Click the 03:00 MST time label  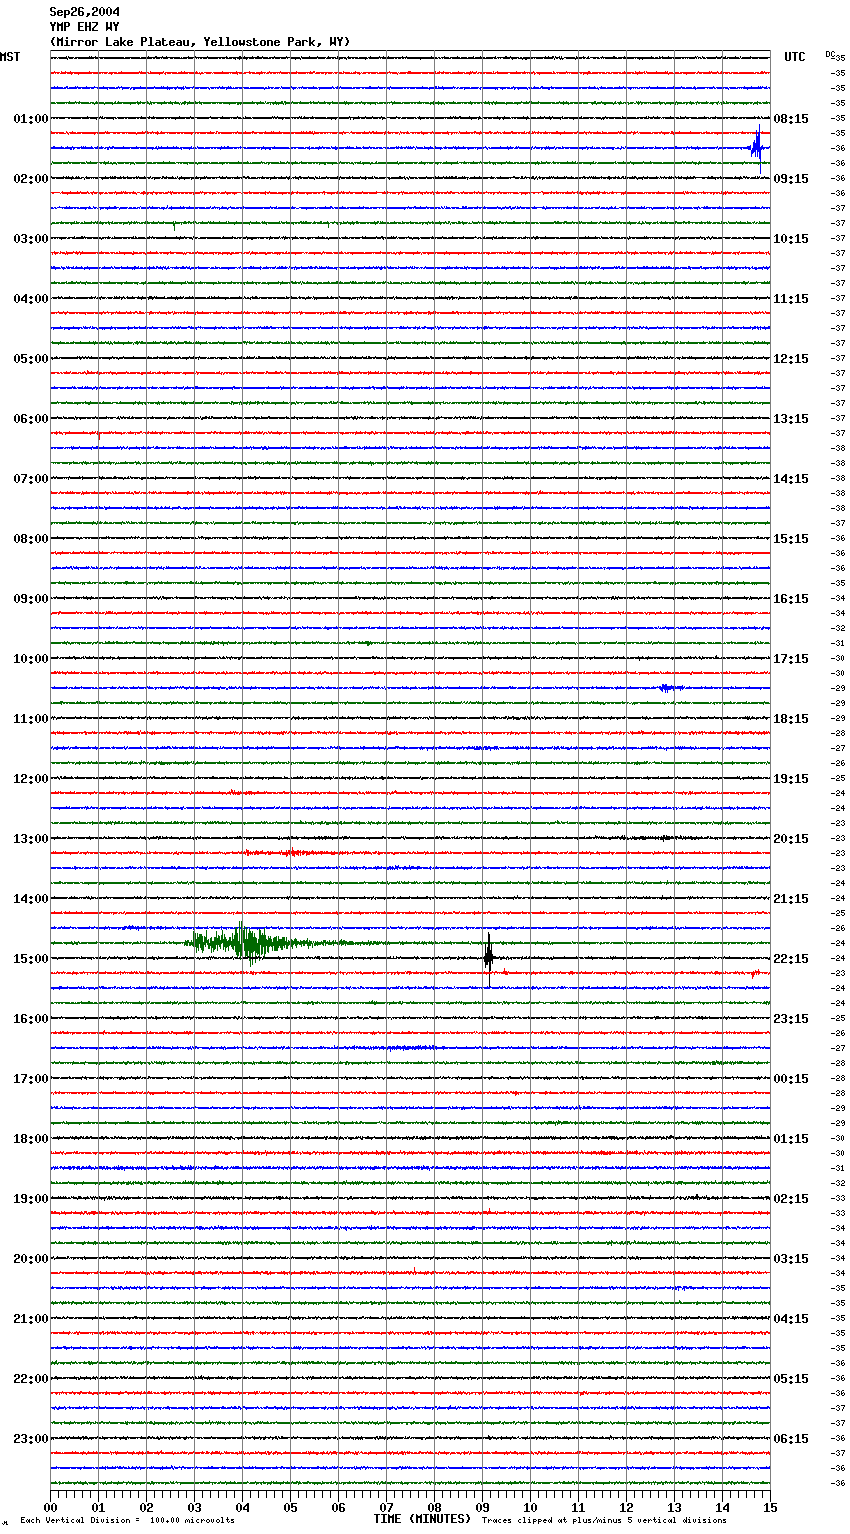point(31,239)
